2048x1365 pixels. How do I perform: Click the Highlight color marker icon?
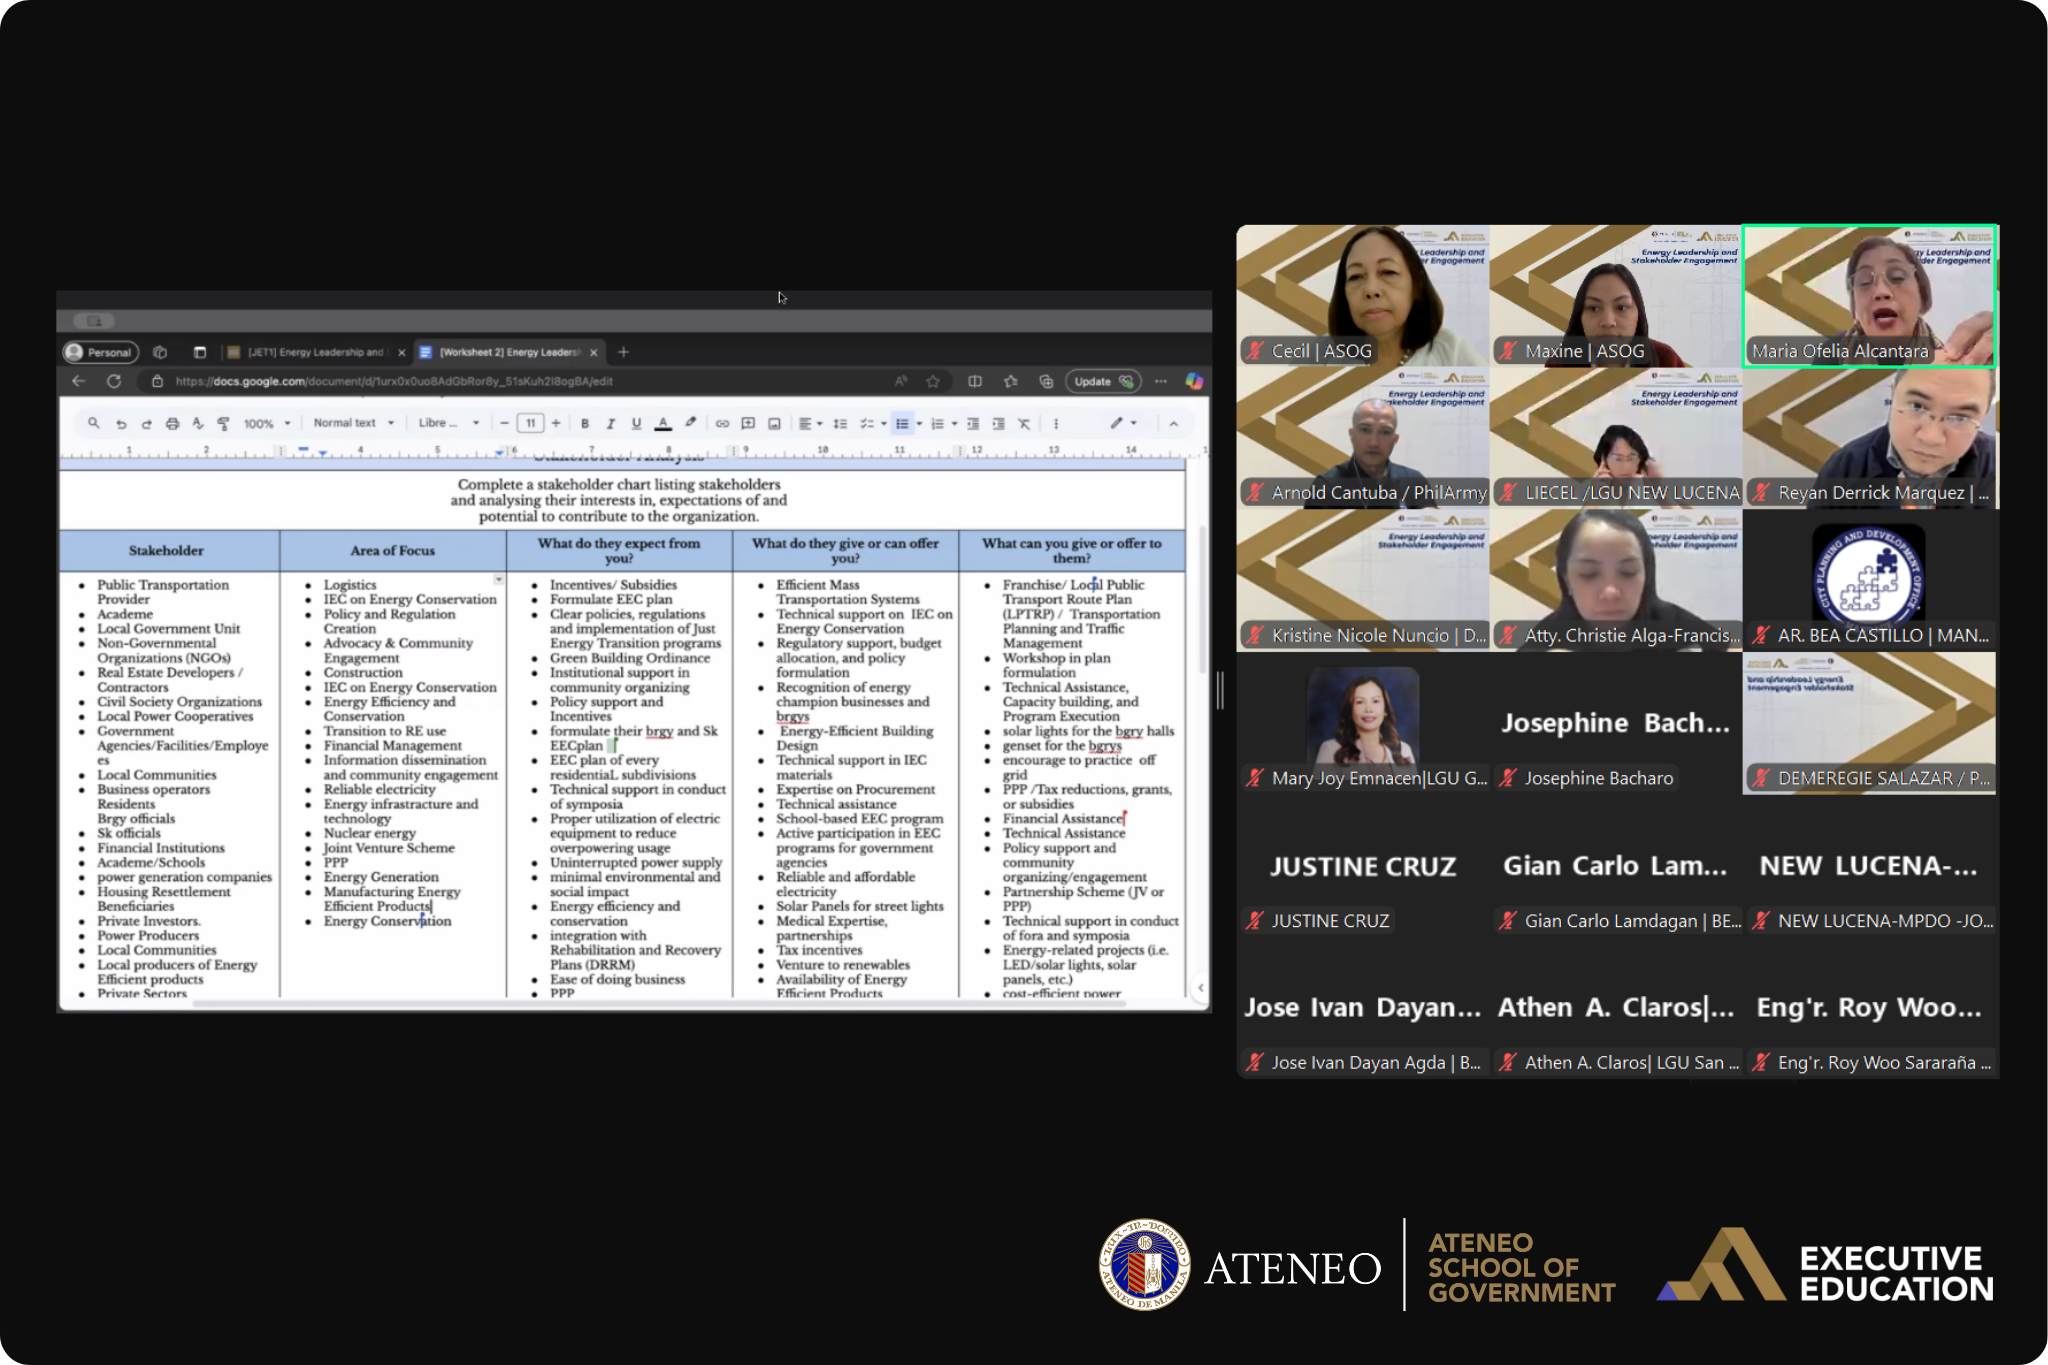[690, 424]
